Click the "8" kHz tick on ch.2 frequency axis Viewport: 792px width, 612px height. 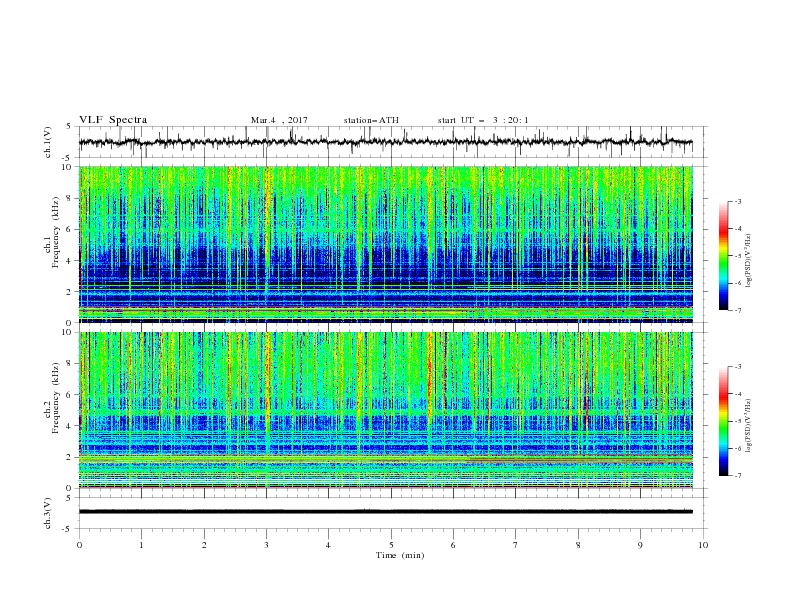pyautogui.click(x=70, y=364)
